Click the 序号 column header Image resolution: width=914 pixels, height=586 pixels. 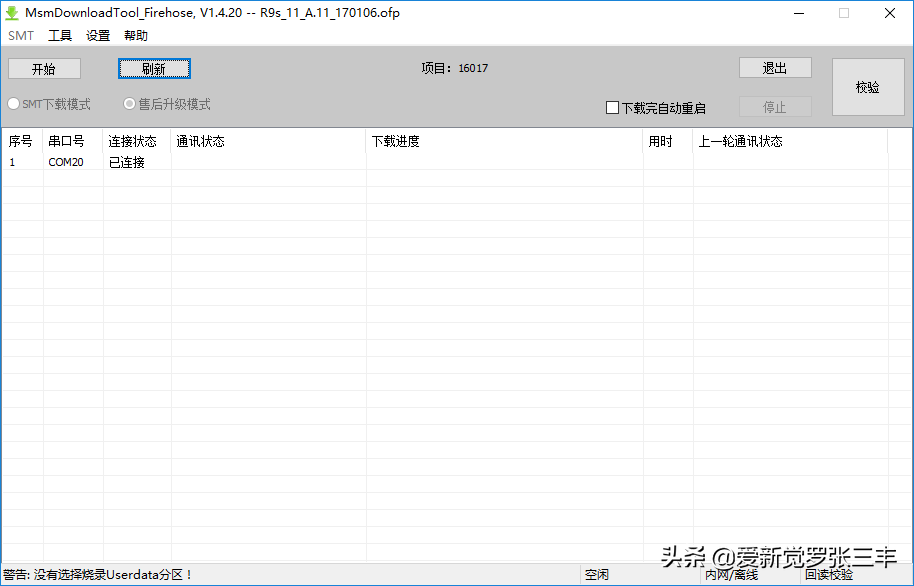pyautogui.click(x=22, y=141)
